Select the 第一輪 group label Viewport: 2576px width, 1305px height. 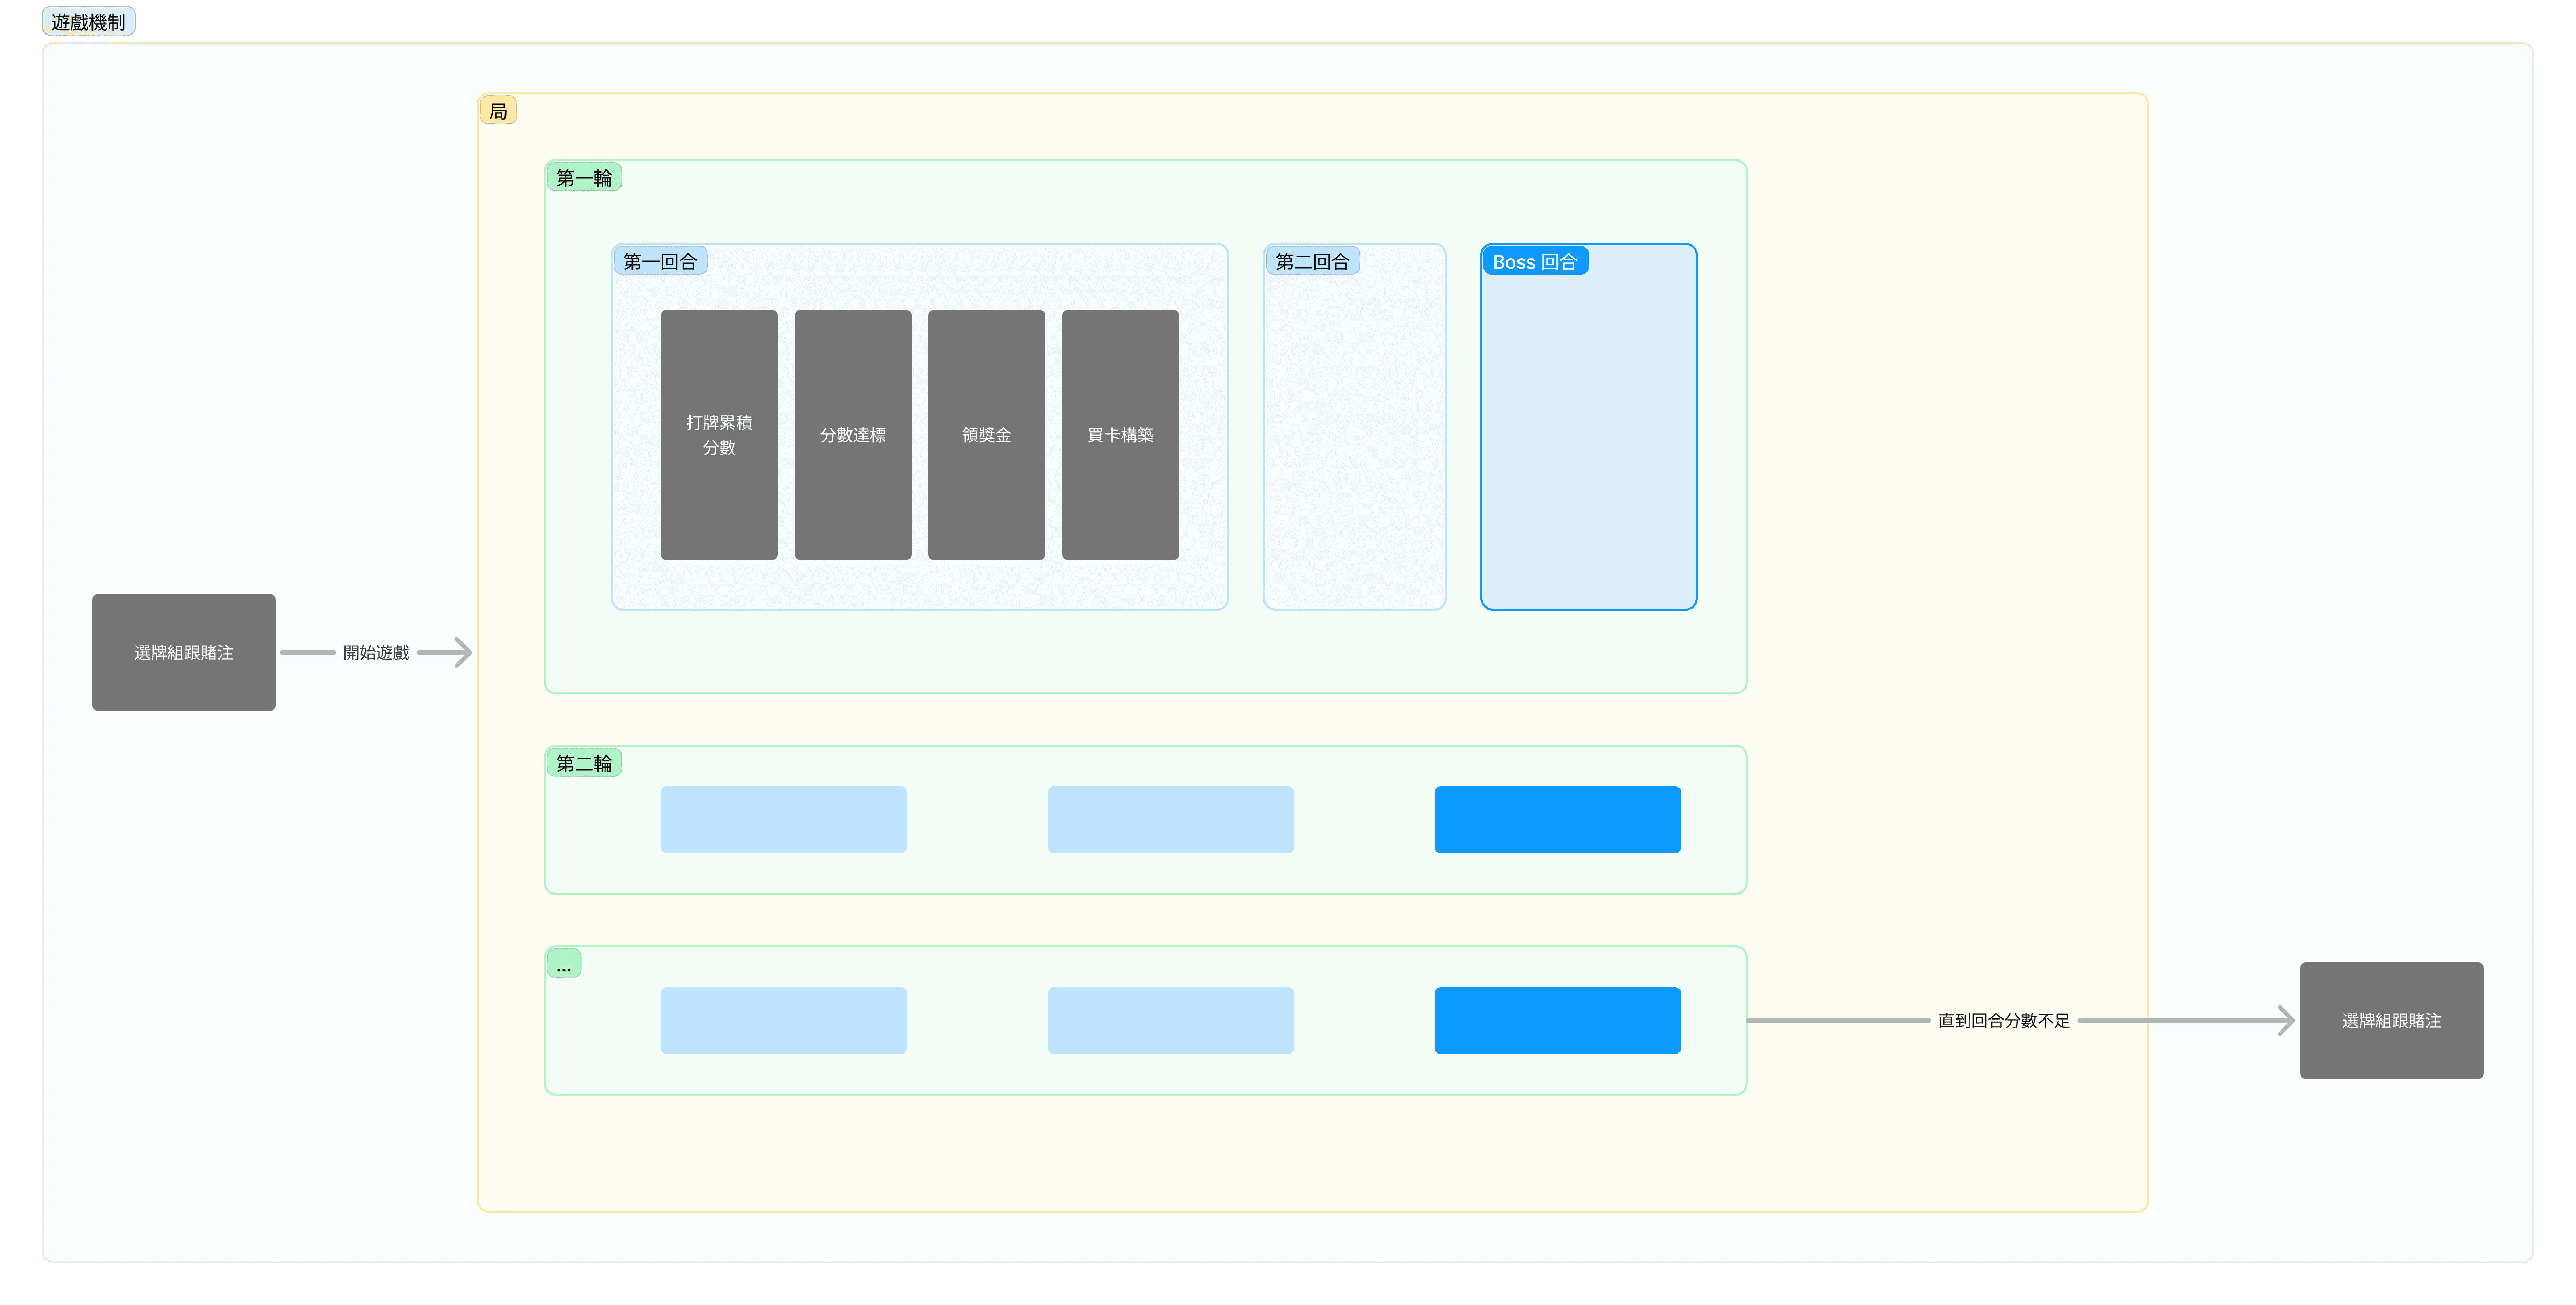coord(584,178)
